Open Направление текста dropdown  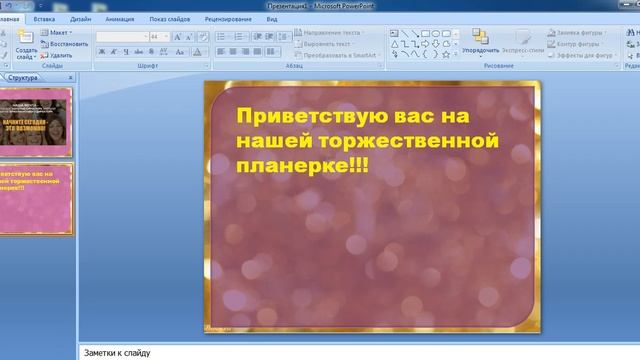329,32
